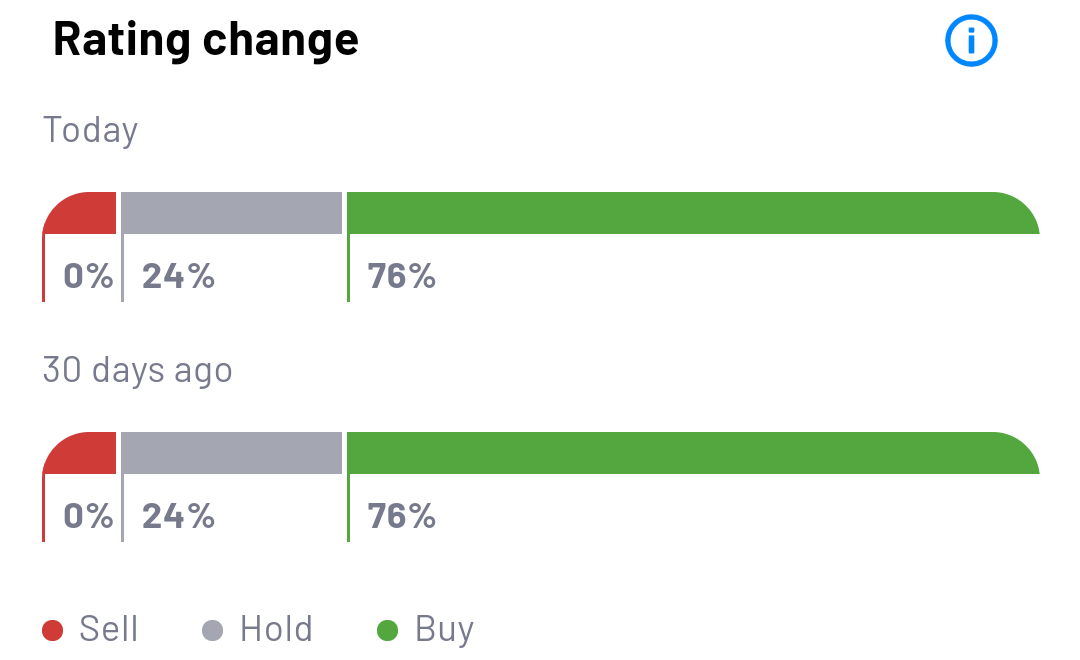Click the "Today" section label
The width and height of the screenshot is (1080, 660).
click(90, 130)
